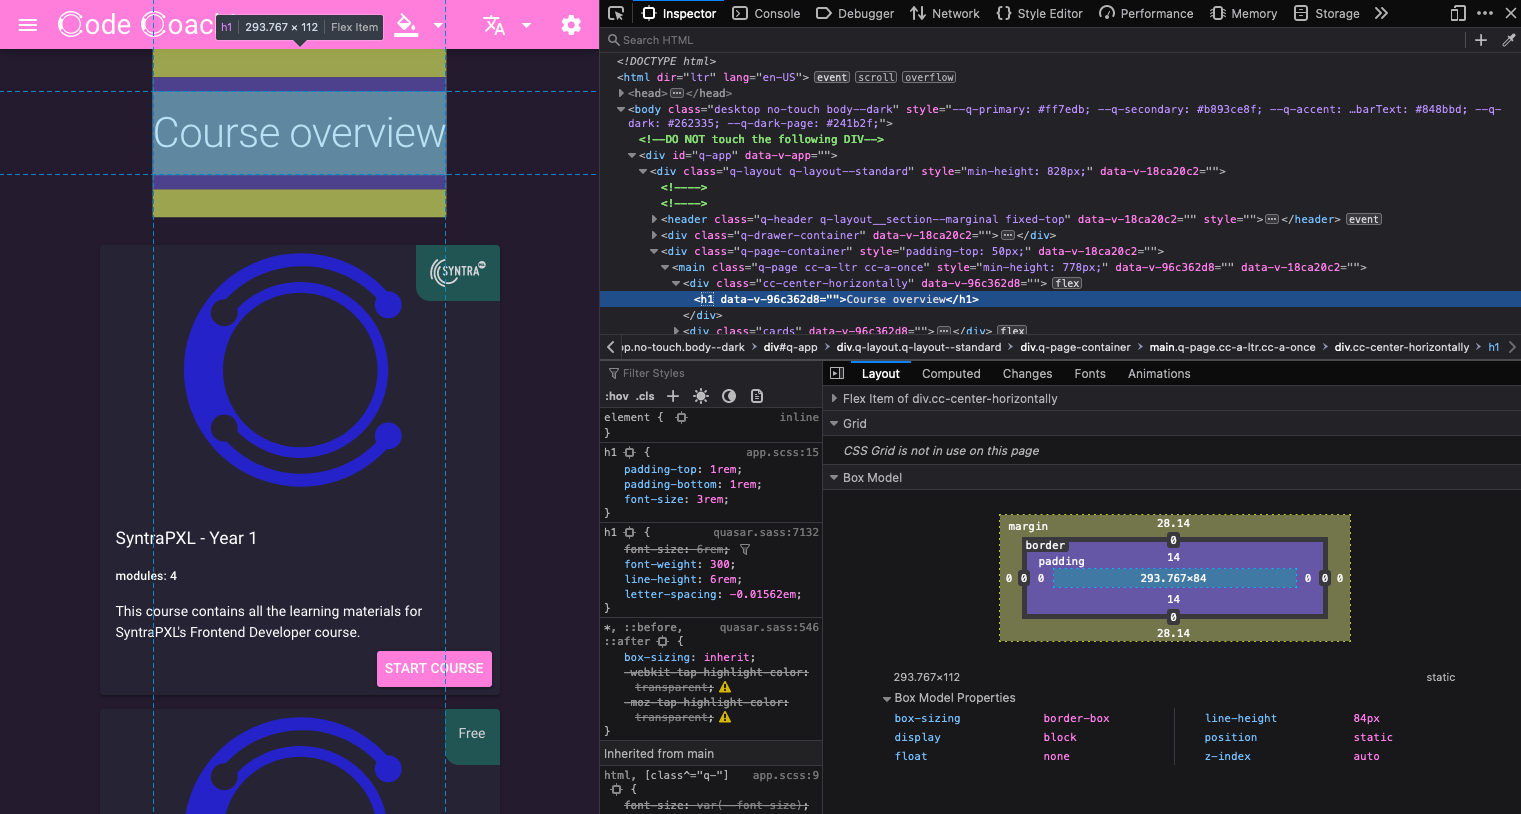Viewport: 1521px width, 814px height.
Task: Open quasar.sass:546 source link
Action: pos(769,627)
